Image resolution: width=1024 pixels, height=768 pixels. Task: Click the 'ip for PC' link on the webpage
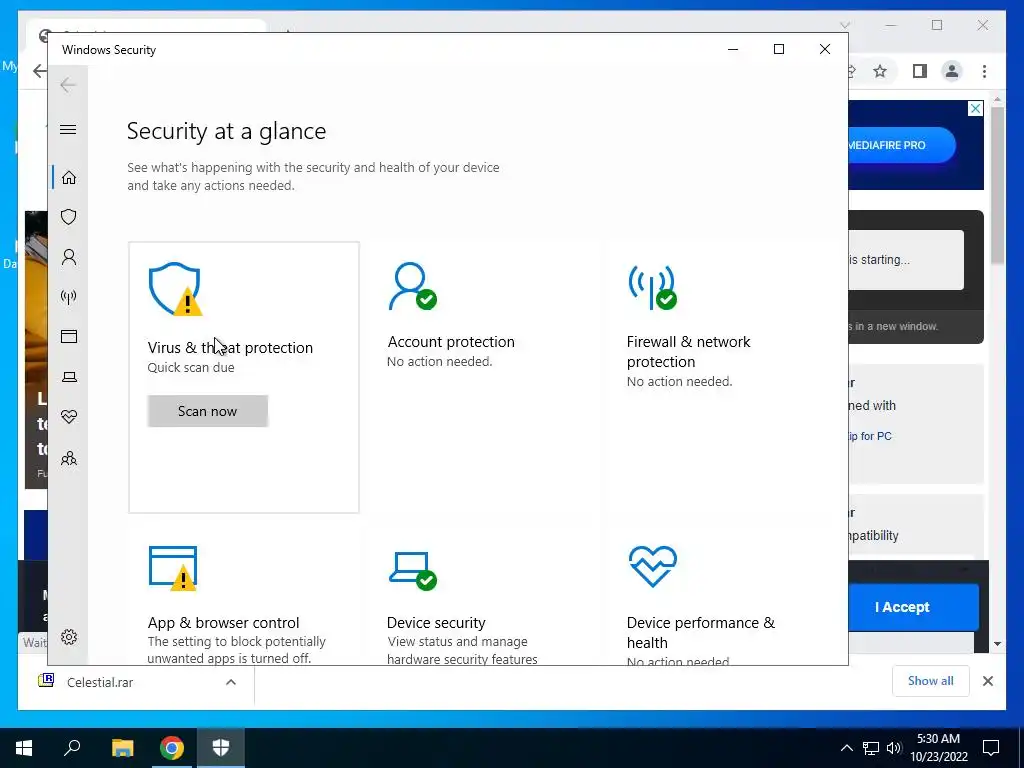[x=870, y=436]
